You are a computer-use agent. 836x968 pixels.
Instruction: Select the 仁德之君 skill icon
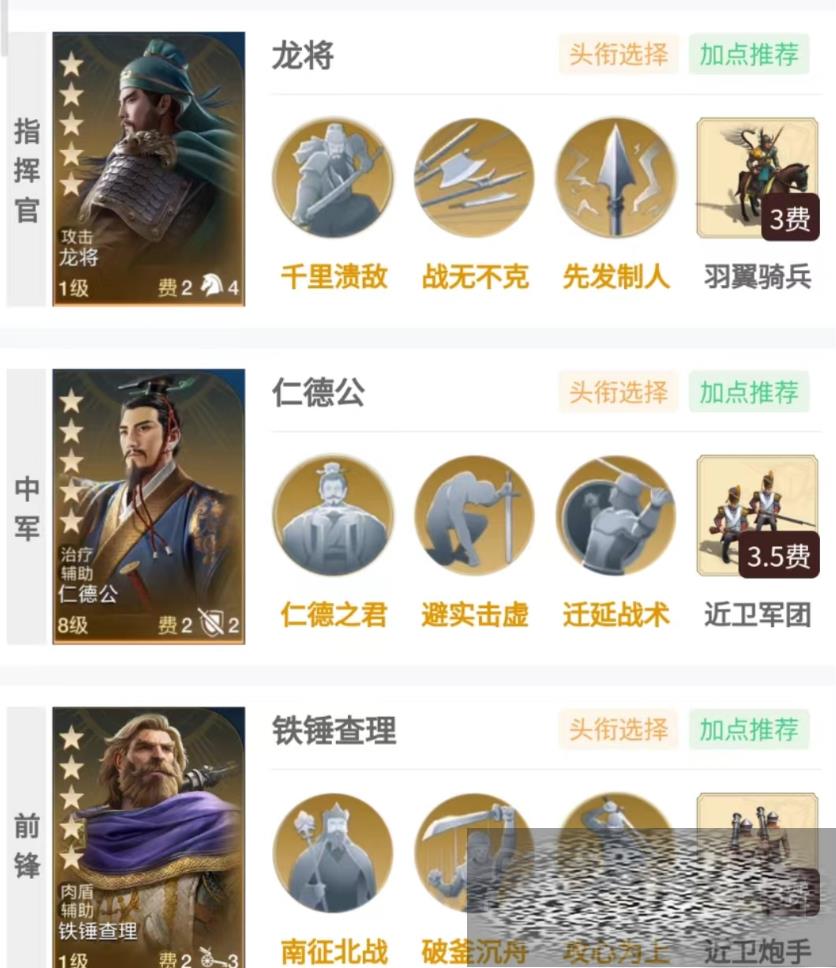333,516
